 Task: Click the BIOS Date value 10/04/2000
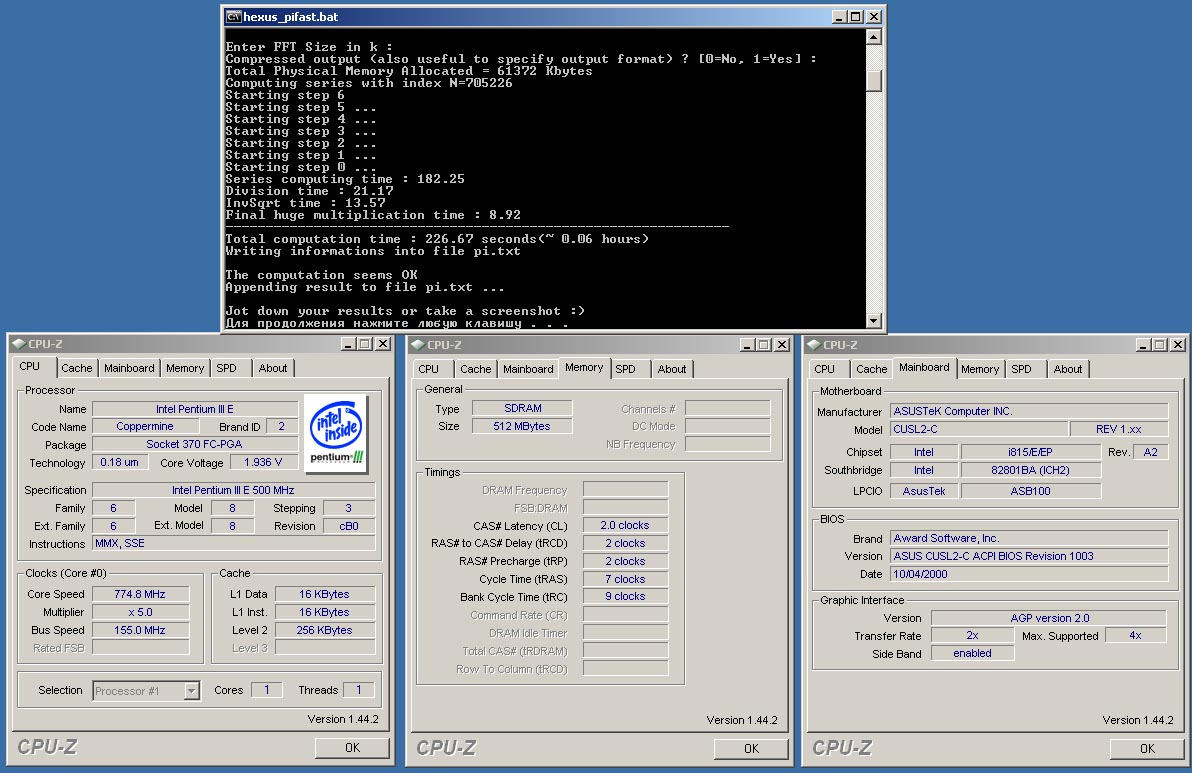[1029, 575]
